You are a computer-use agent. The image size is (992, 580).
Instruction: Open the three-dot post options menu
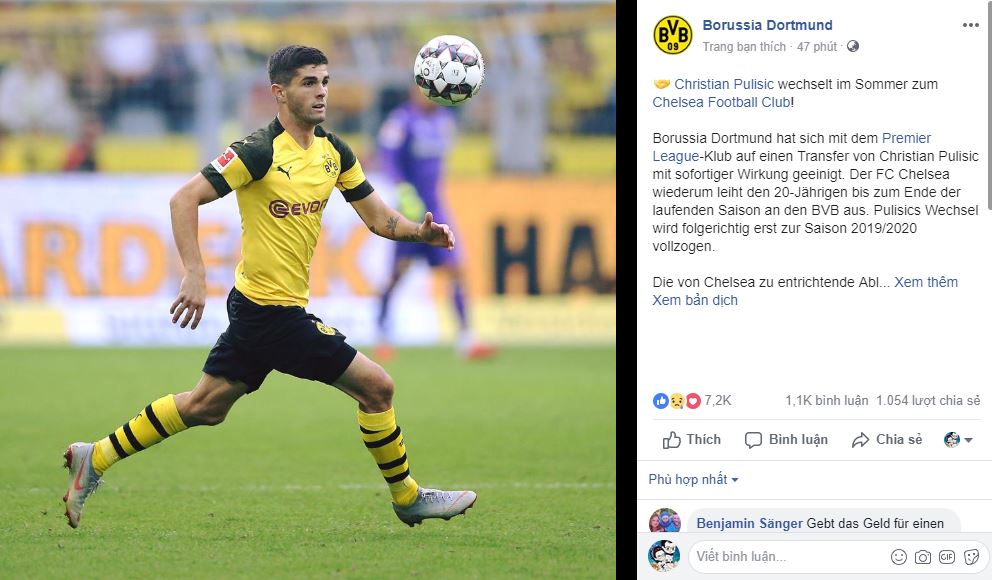970,25
